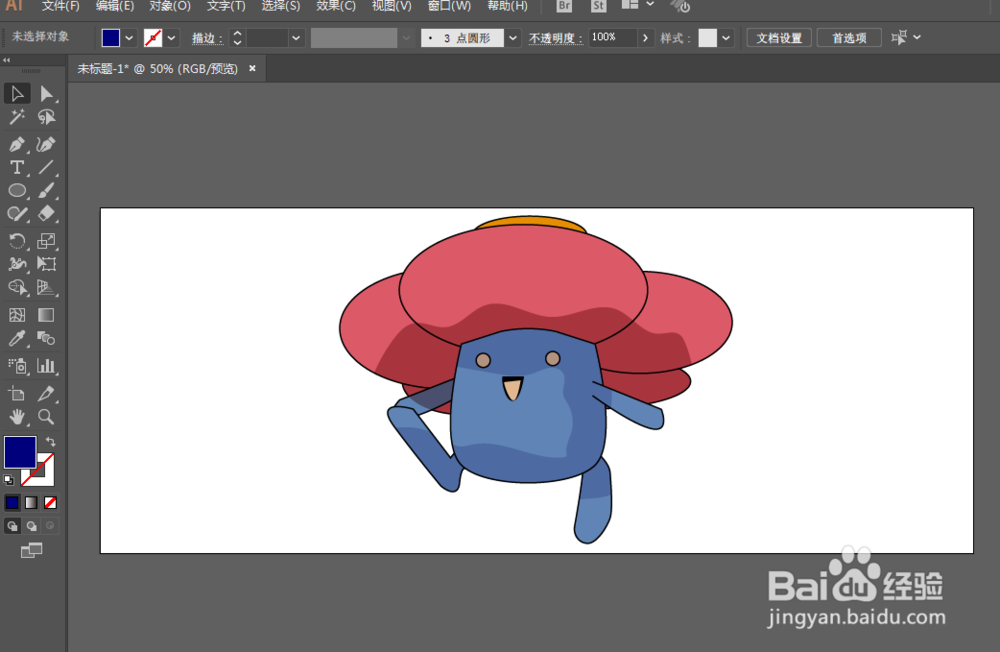1000x652 pixels.
Task: Switch to Draw Normal mode
Action: 12,526
